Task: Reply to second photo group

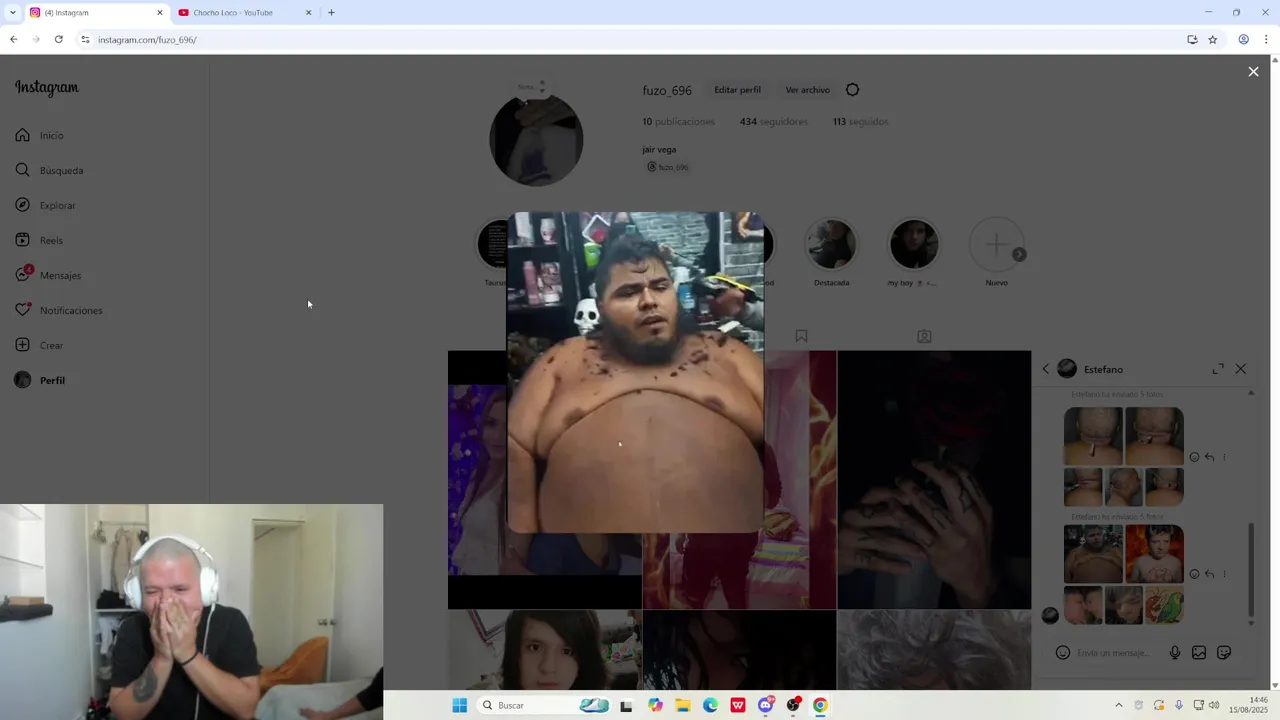Action: [1209, 574]
